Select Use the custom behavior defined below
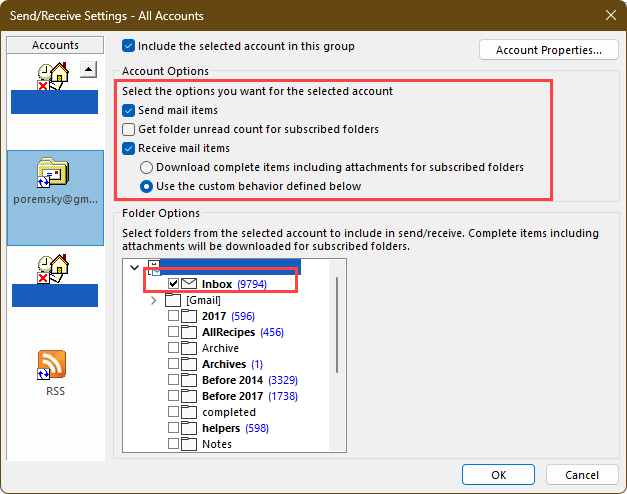The image size is (627, 494). 146,186
